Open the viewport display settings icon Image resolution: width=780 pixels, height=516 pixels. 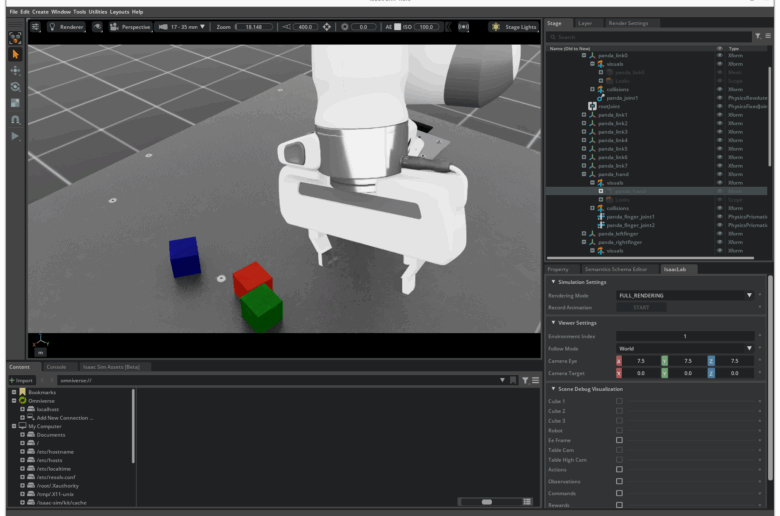pyautogui.click(x=36, y=27)
